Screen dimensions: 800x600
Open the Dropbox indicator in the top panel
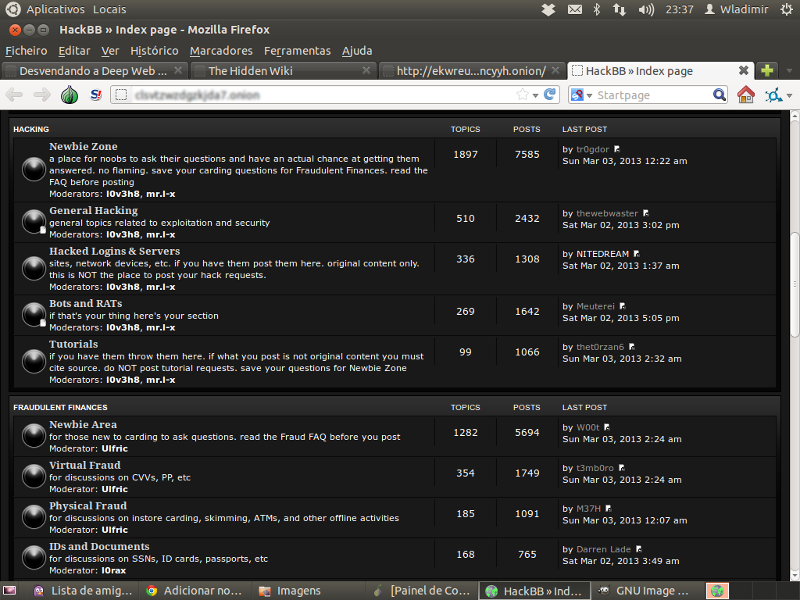[548, 10]
